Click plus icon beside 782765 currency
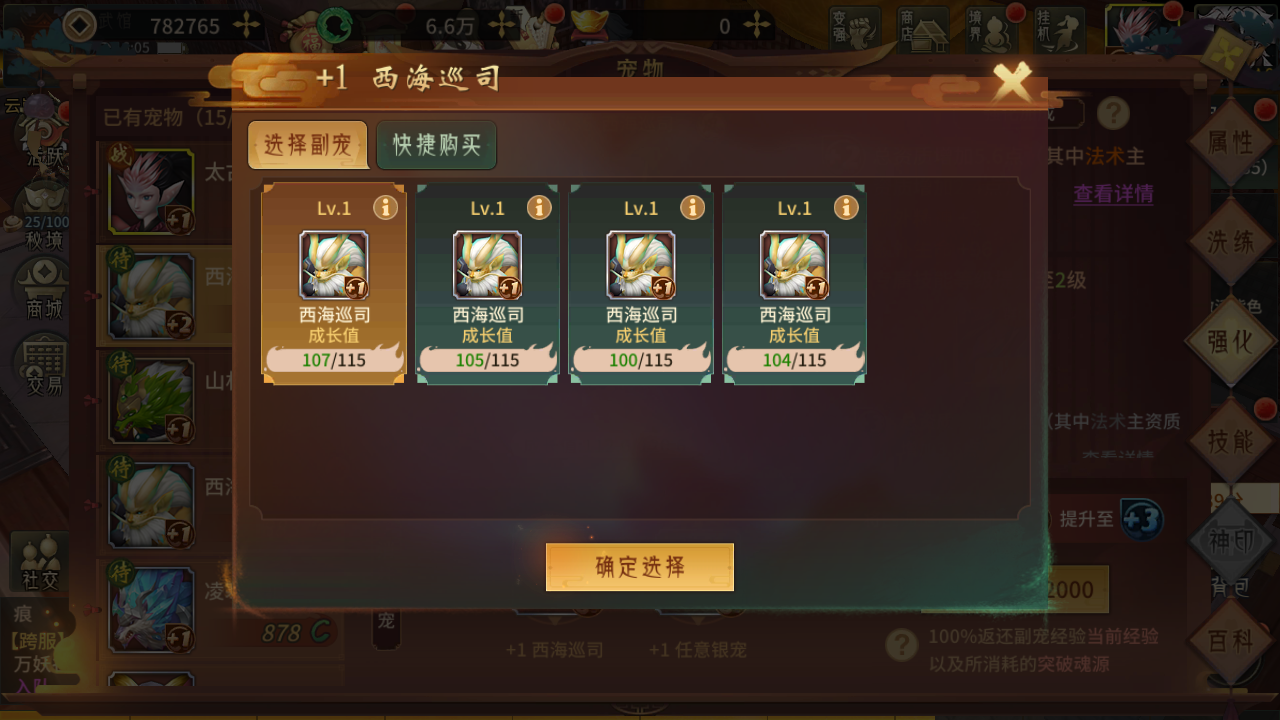 point(246,26)
